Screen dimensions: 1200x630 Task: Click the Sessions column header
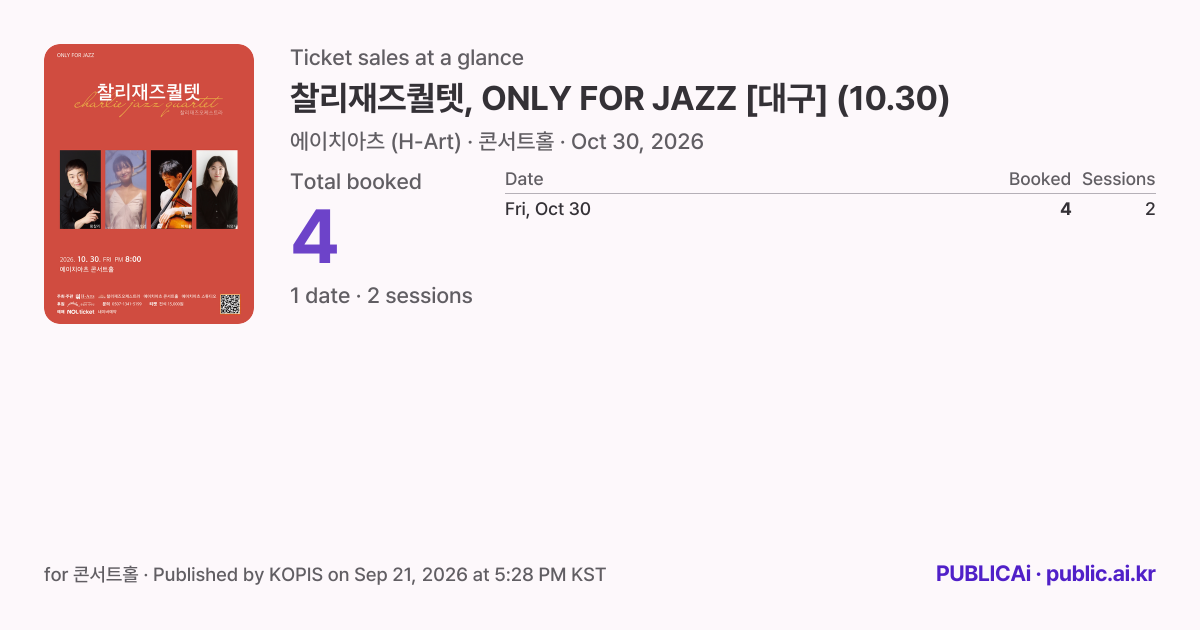1118,179
